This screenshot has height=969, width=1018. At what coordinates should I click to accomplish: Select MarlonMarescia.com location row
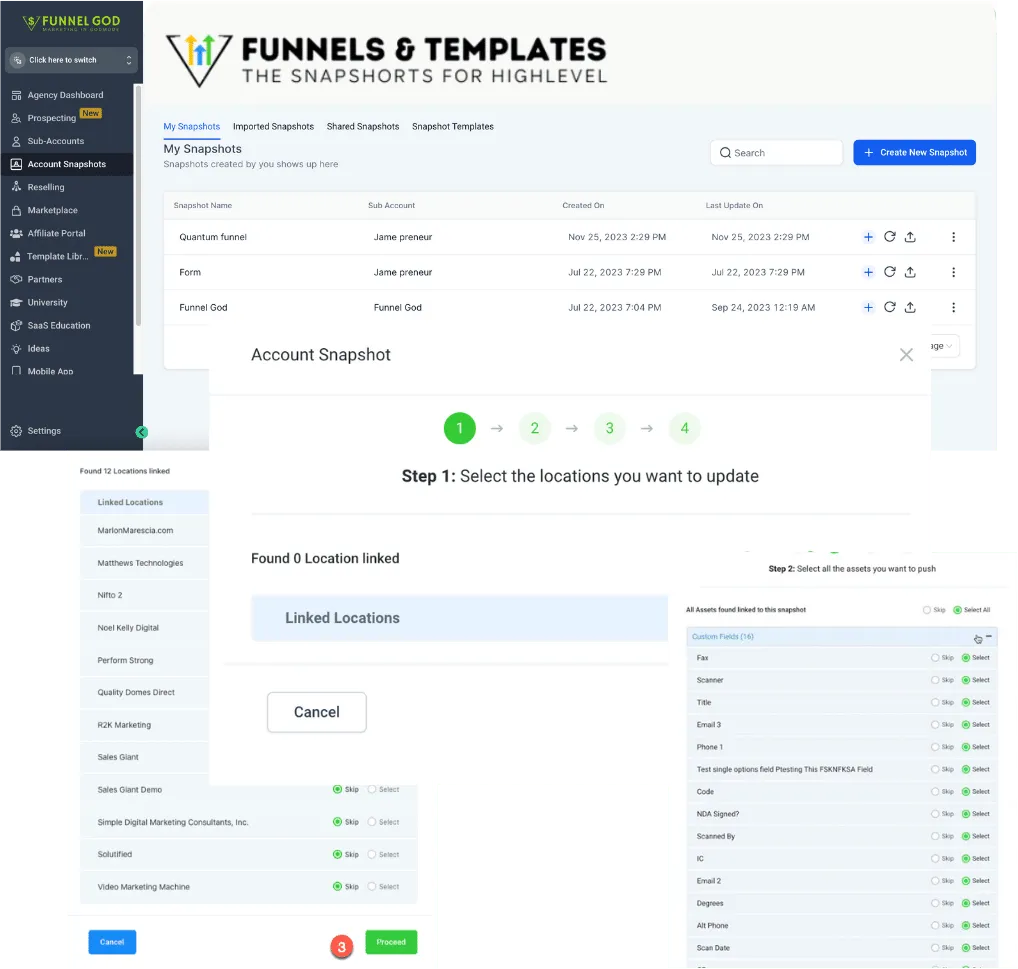click(x=144, y=530)
